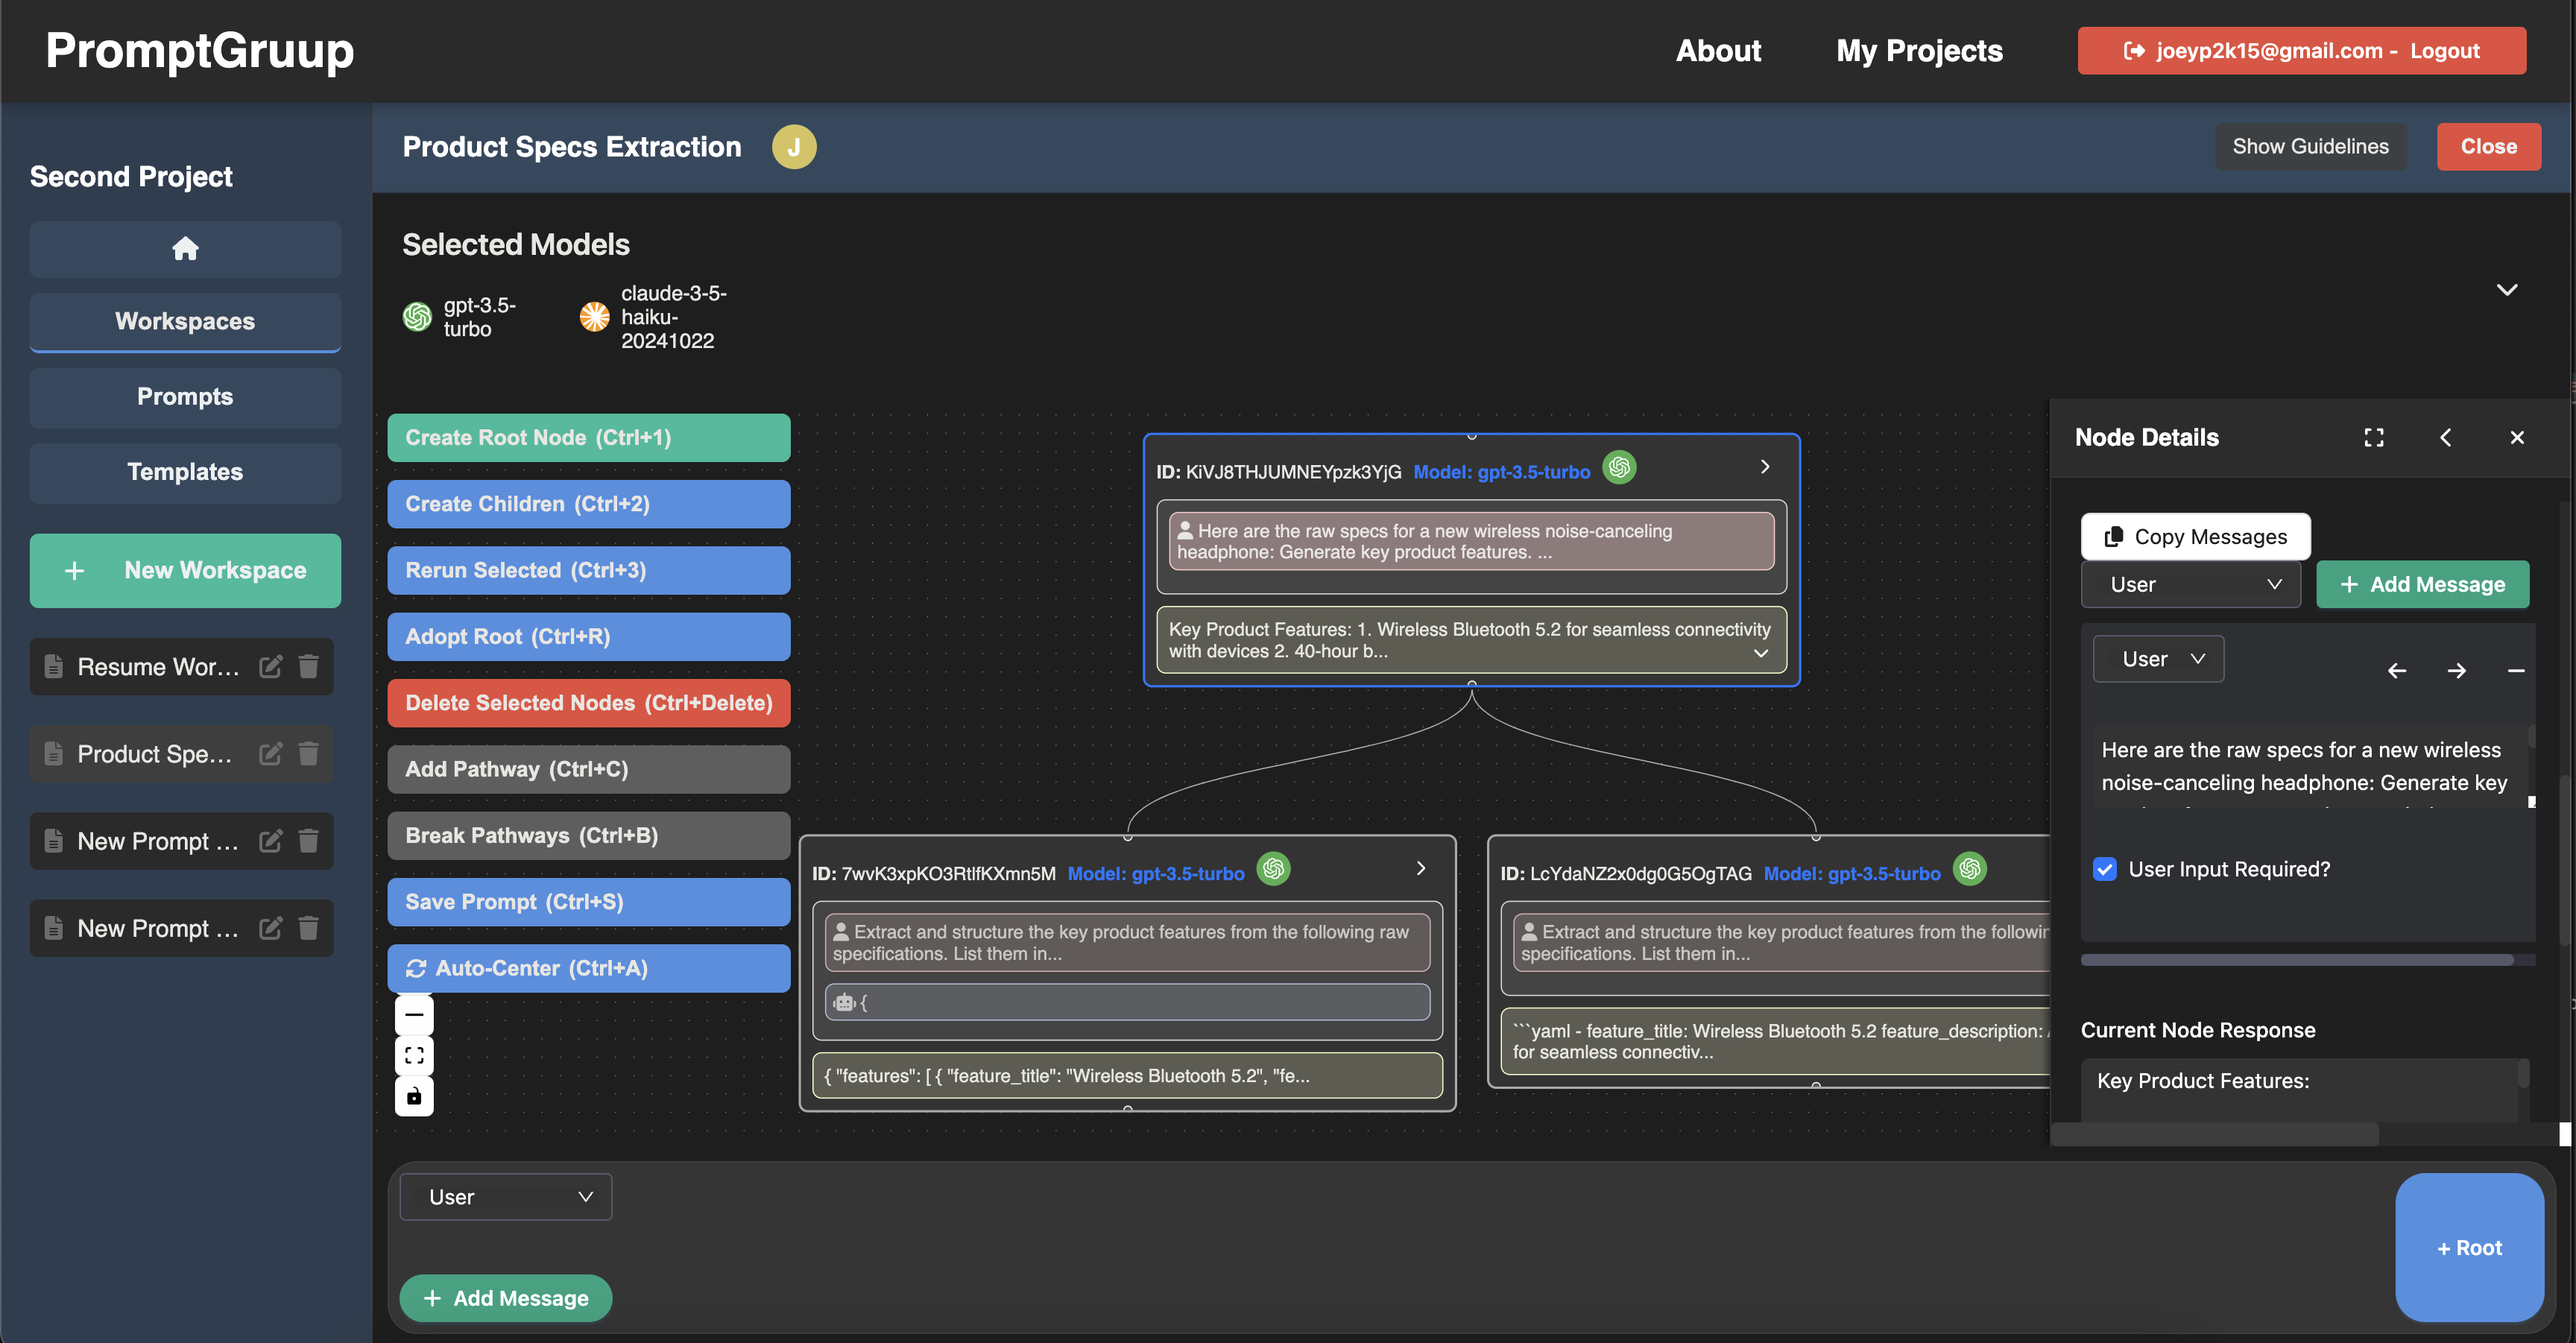Delete the Product Spe... workspace via trash icon
2576x1343 pixels.
pos(309,753)
